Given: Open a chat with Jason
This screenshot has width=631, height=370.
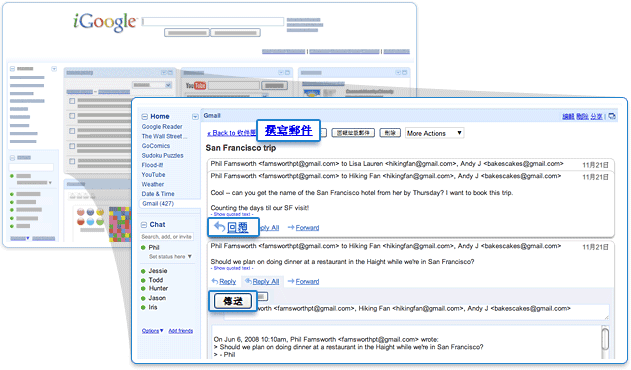Looking at the screenshot, I should [157, 298].
